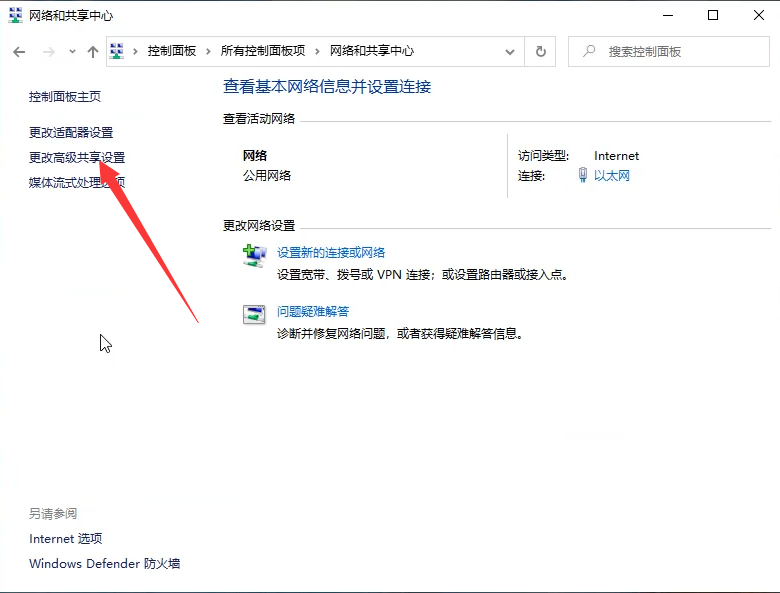
Task: Go up one folder level arrow
Action: [x=93, y=51]
